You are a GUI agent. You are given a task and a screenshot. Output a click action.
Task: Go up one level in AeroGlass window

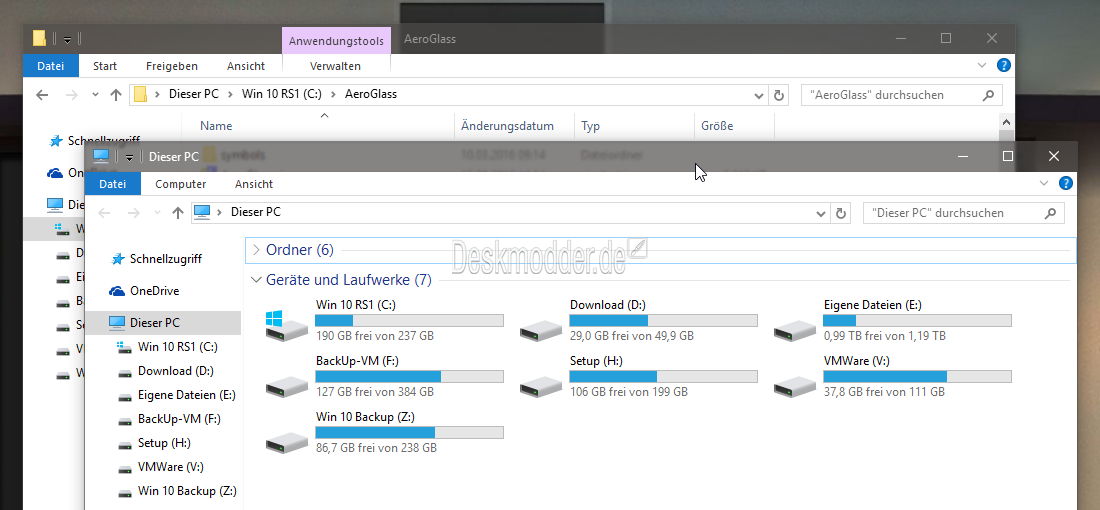[x=116, y=95]
